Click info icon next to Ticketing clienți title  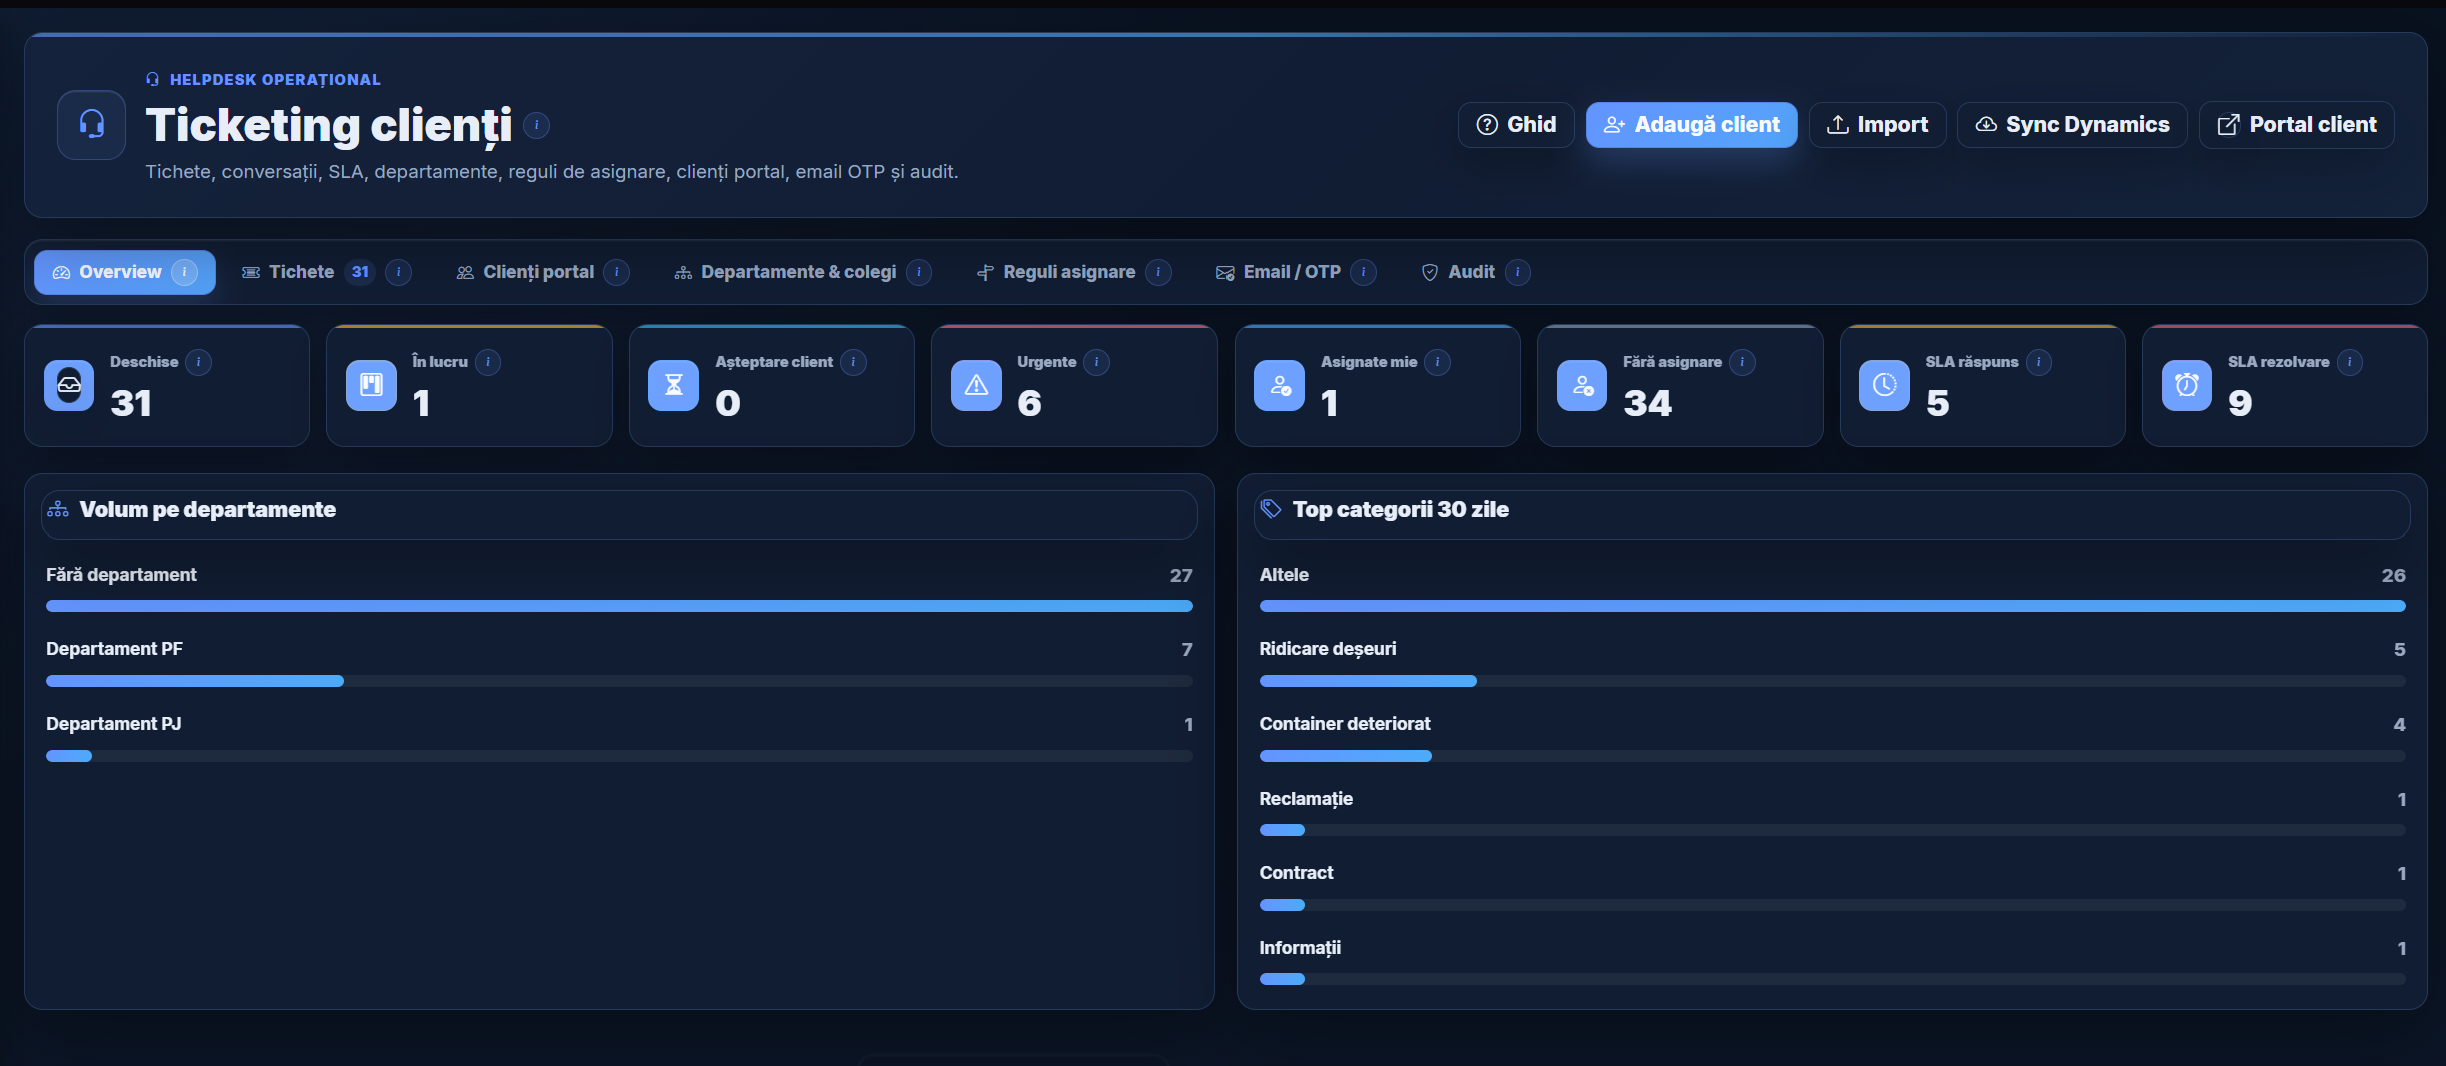(536, 125)
